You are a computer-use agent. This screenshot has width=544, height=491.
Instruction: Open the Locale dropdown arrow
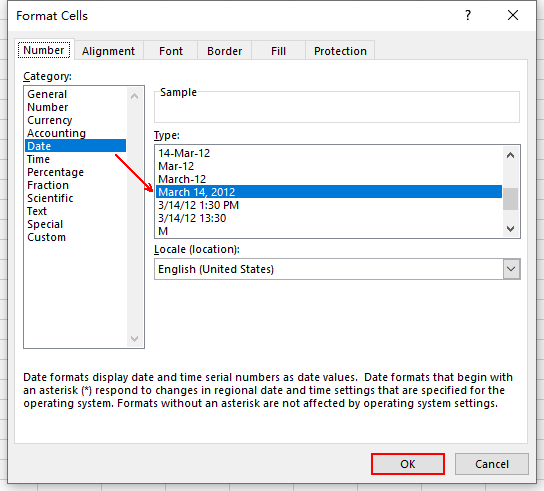point(511,269)
